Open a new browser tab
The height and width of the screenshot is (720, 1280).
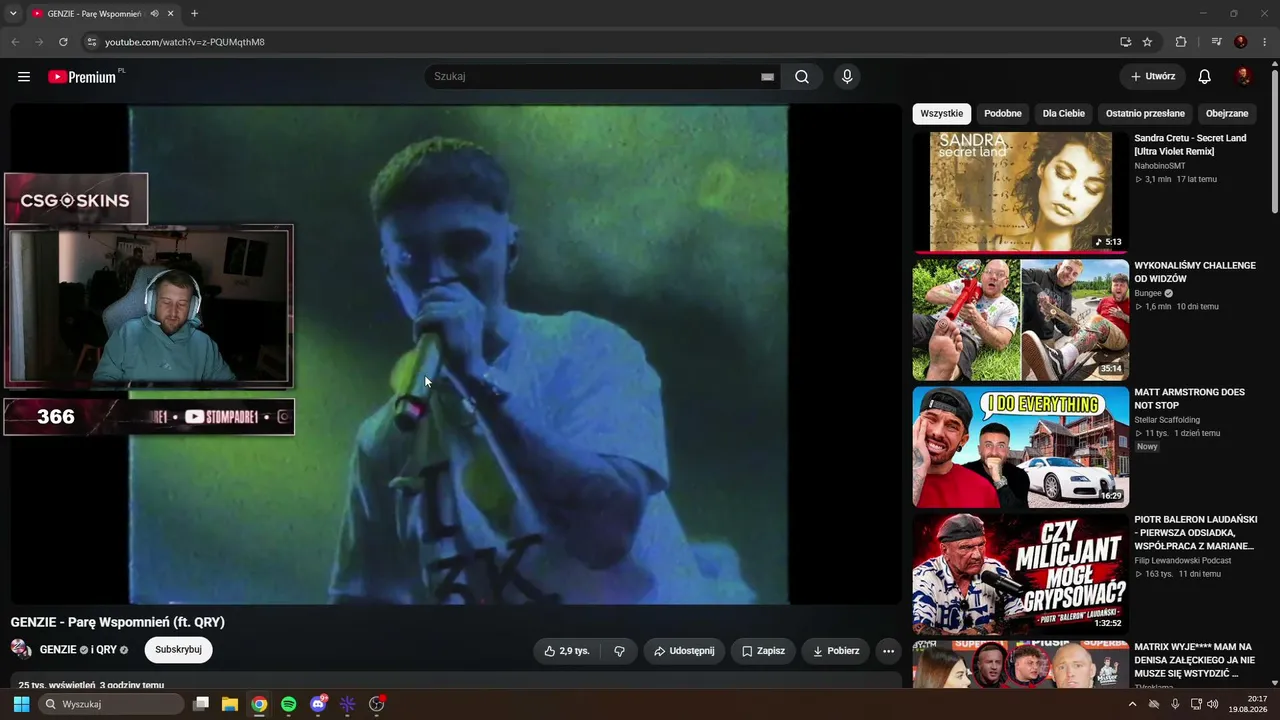[194, 14]
